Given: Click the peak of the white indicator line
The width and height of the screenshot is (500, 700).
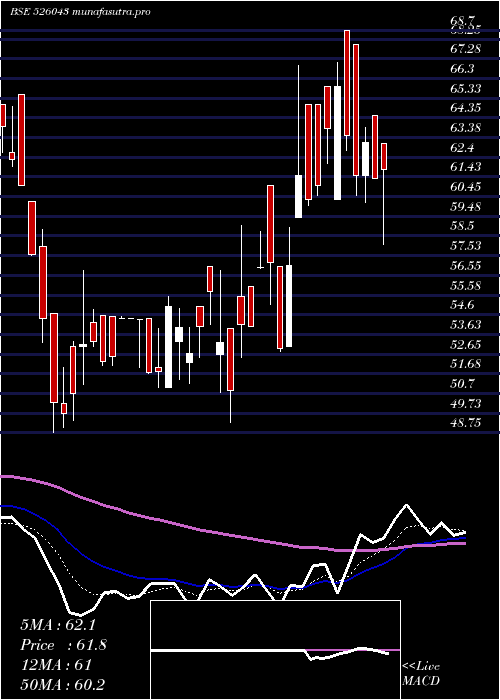Looking at the screenshot, I should (406, 505).
